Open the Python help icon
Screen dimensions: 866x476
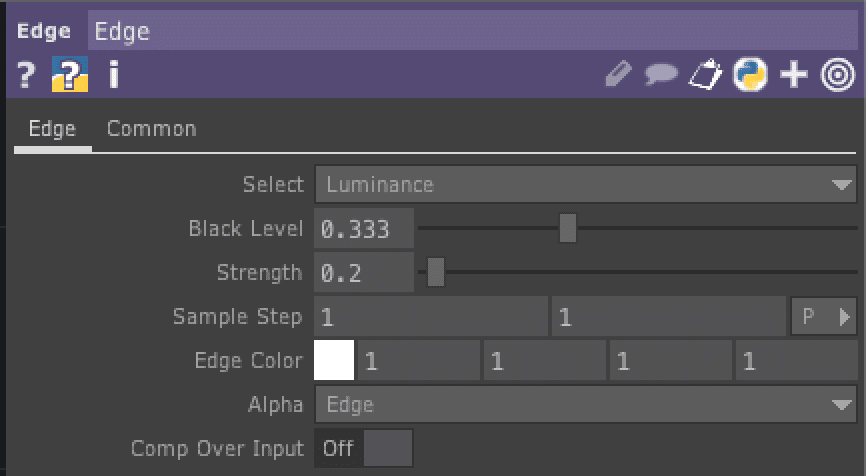tap(70, 75)
